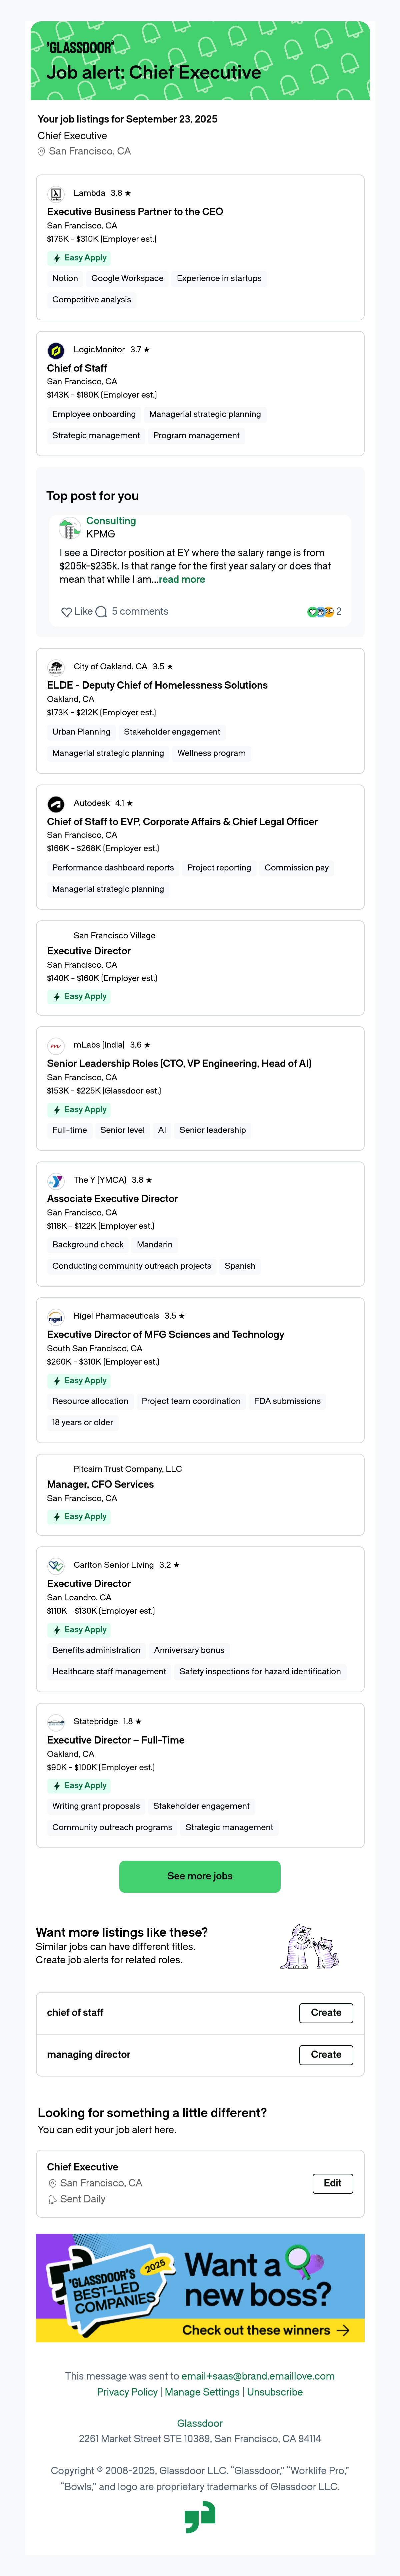
Task: Click the Carlton Senior Living logo icon
Action: [56, 1565]
